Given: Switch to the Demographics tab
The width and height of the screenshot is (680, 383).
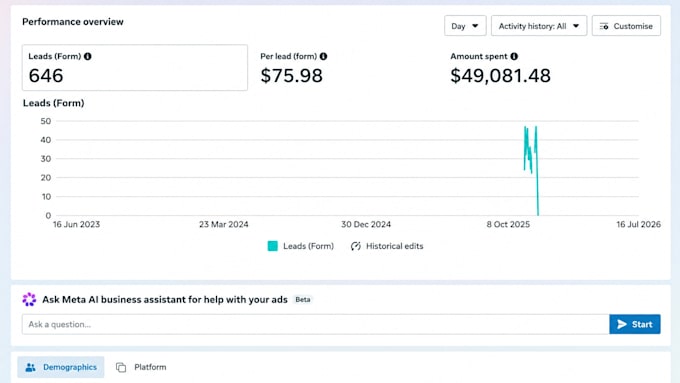Looking at the screenshot, I should click(61, 367).
